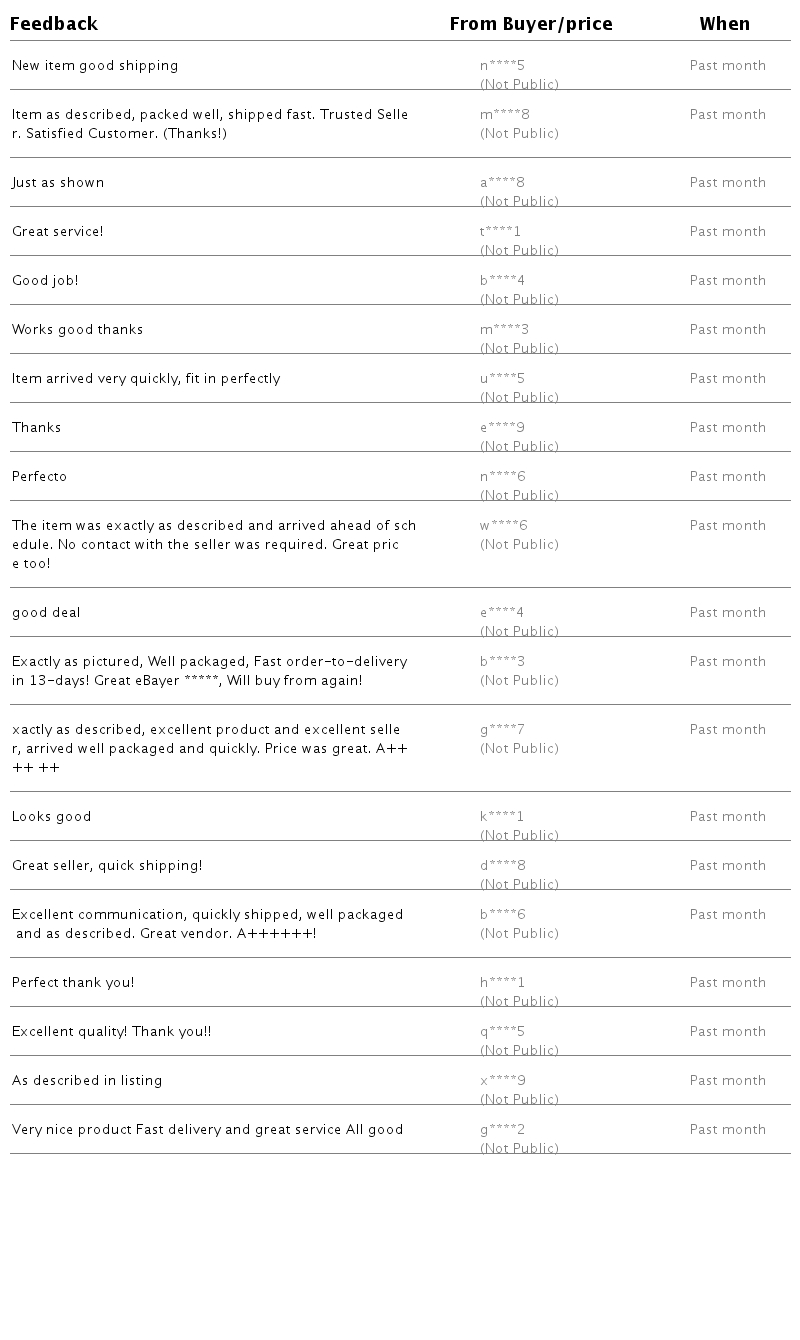
Task: Click the "Just as shown" feedback comment
Action: tap(58, 183)
